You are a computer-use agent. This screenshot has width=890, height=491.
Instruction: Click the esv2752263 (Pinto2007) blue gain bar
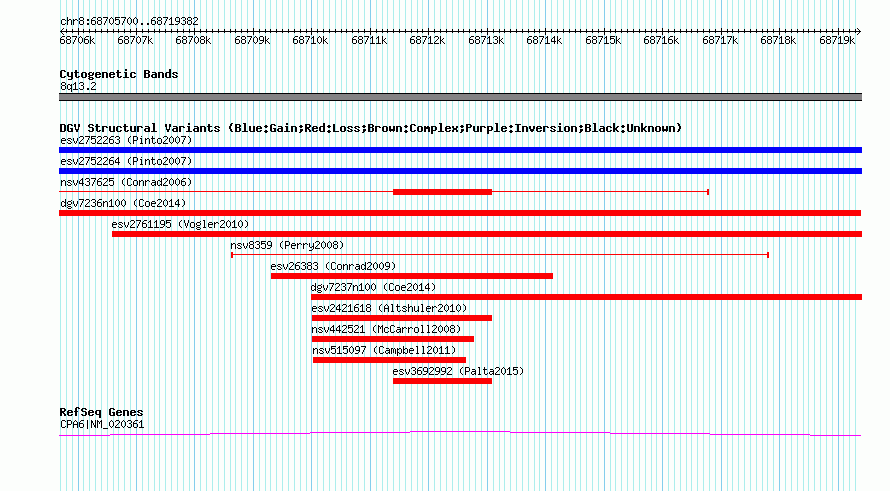pos(460,150)
